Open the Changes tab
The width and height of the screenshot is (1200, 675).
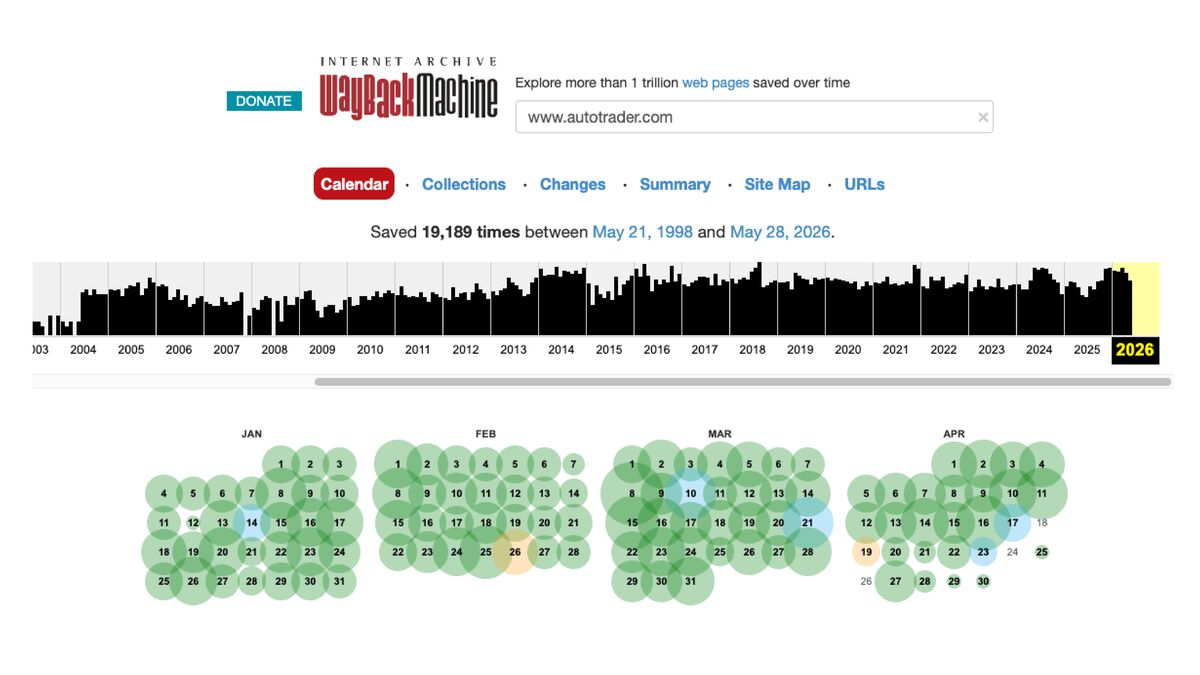[x=573, y=184]
